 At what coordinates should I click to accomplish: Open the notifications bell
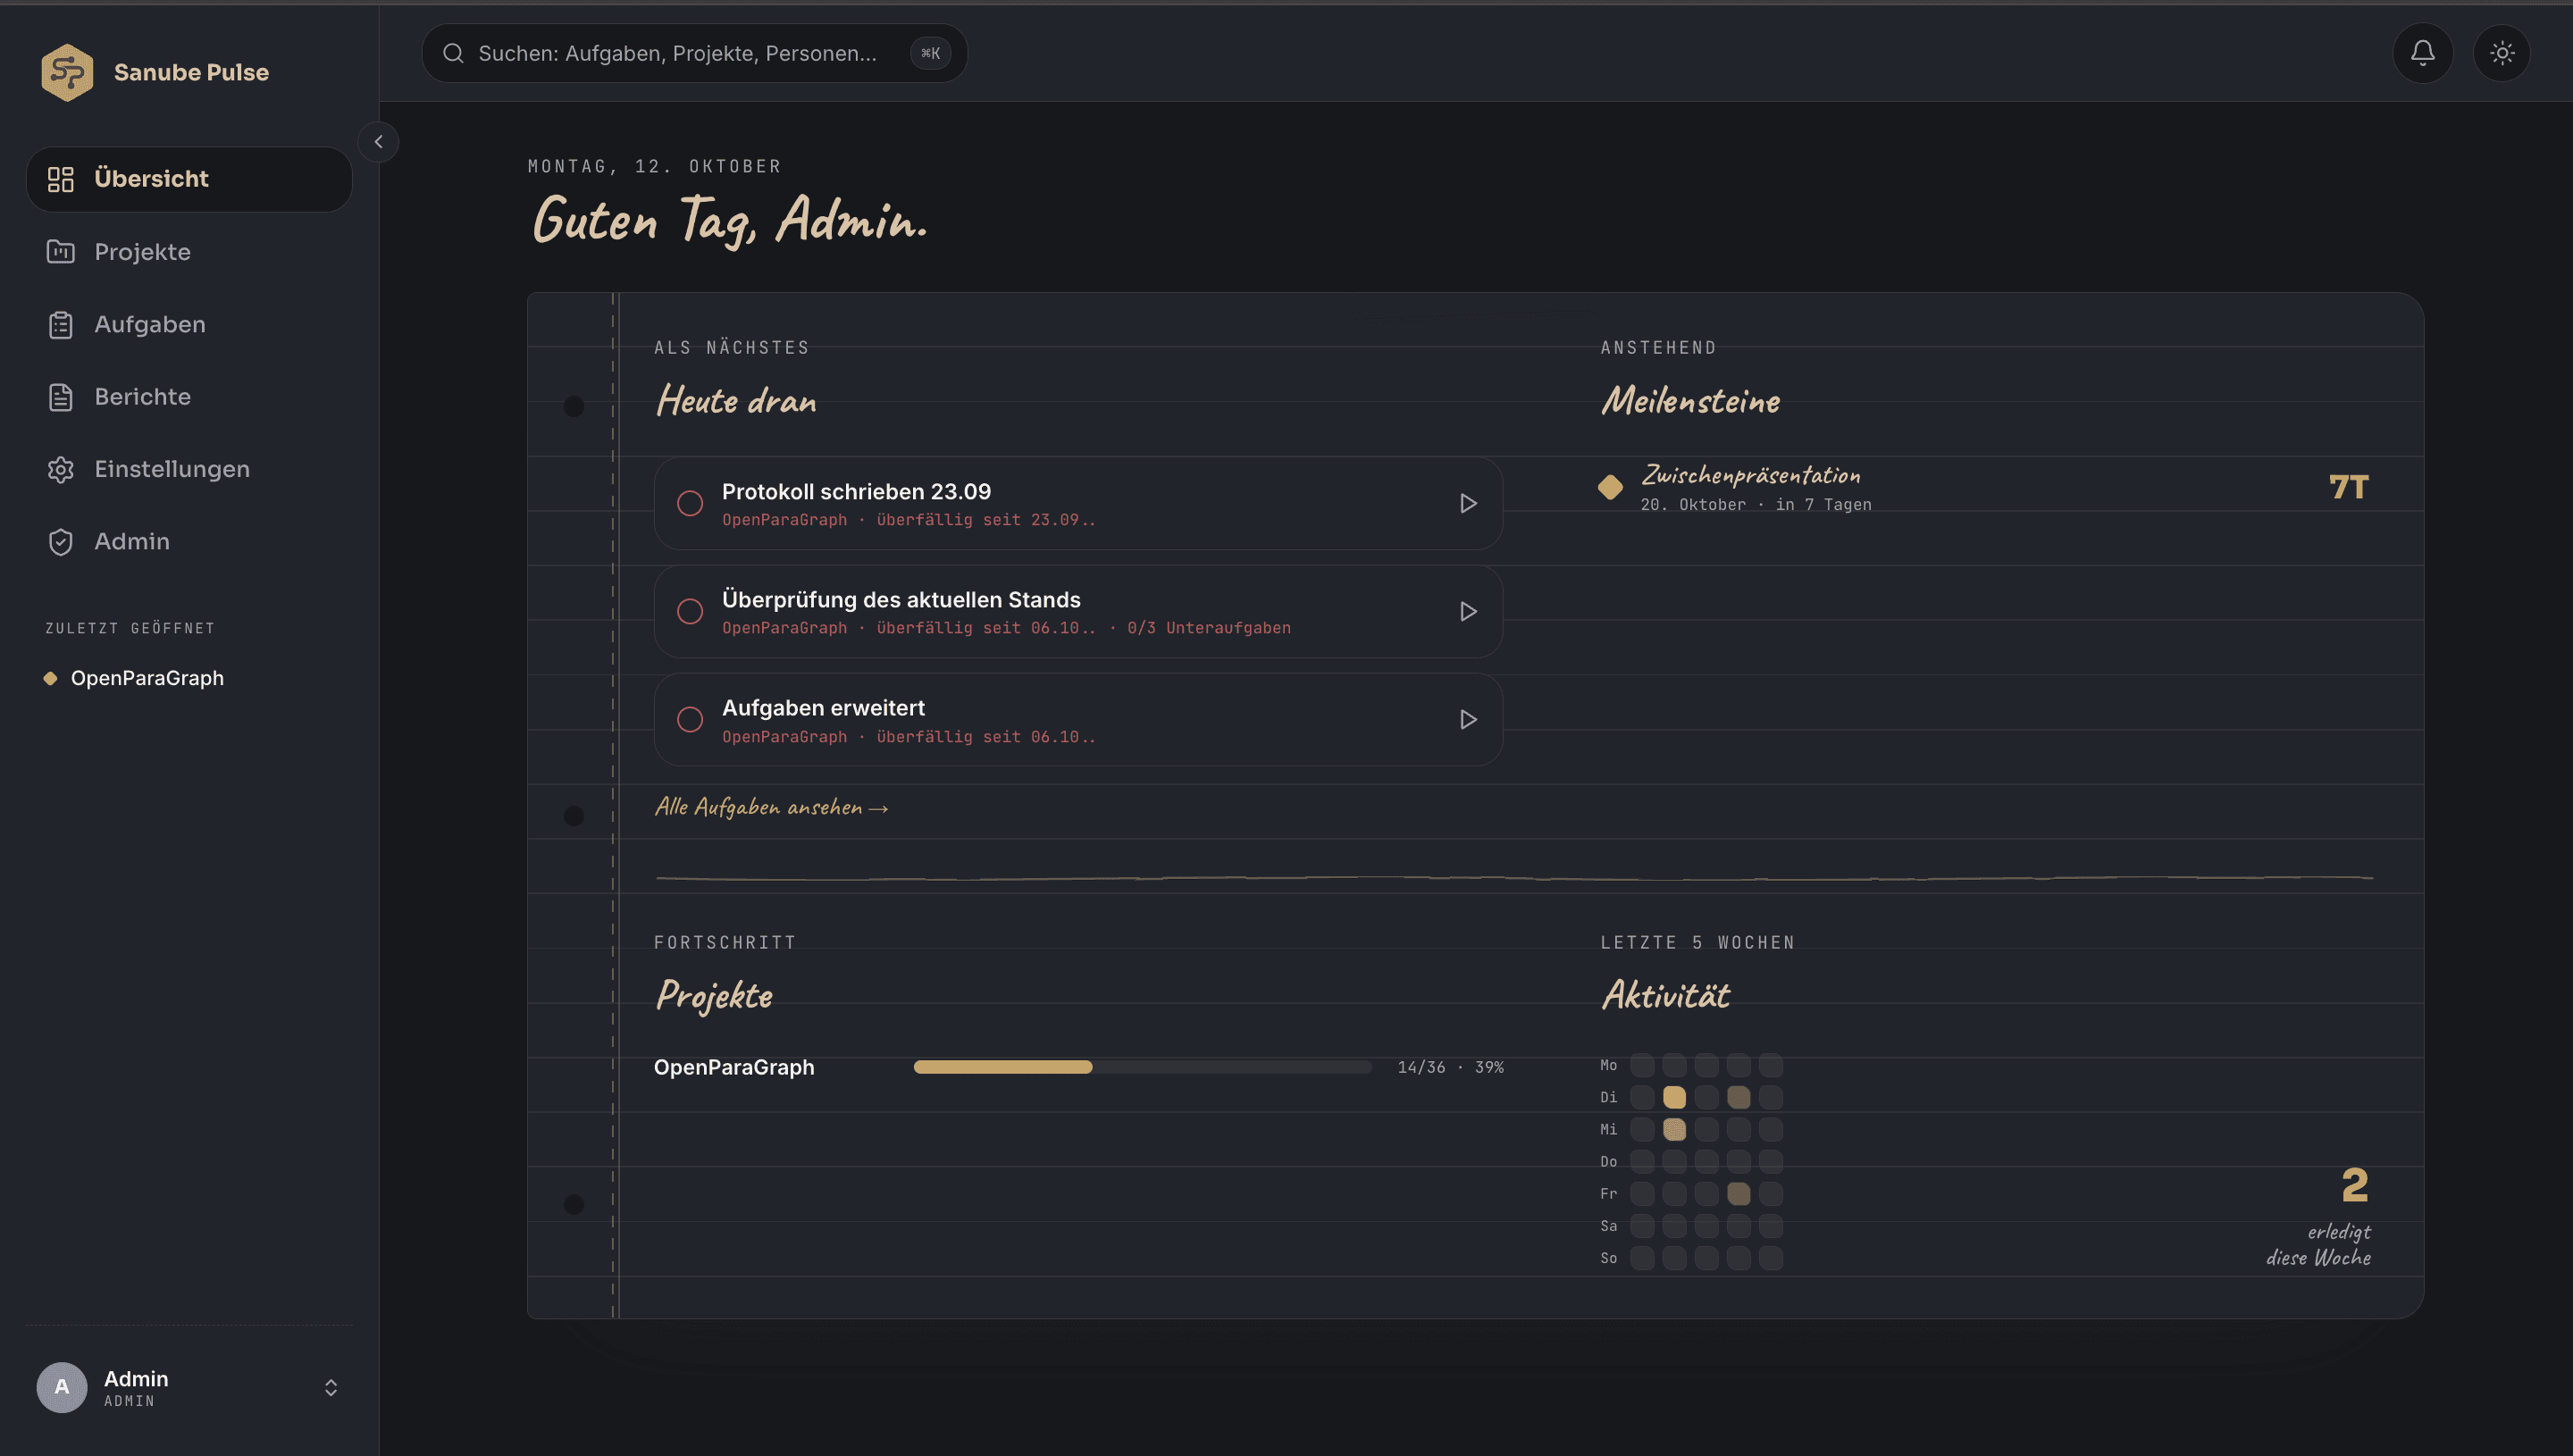pyautogui.click(x=2422, y=53)
